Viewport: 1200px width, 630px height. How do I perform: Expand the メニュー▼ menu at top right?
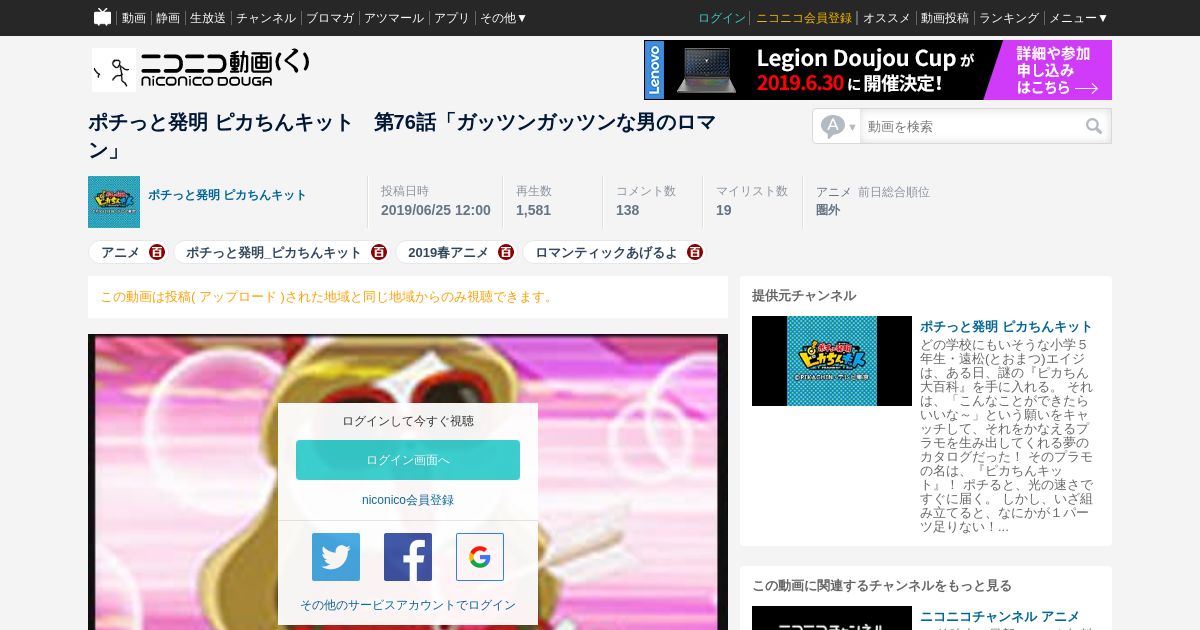1078,18
